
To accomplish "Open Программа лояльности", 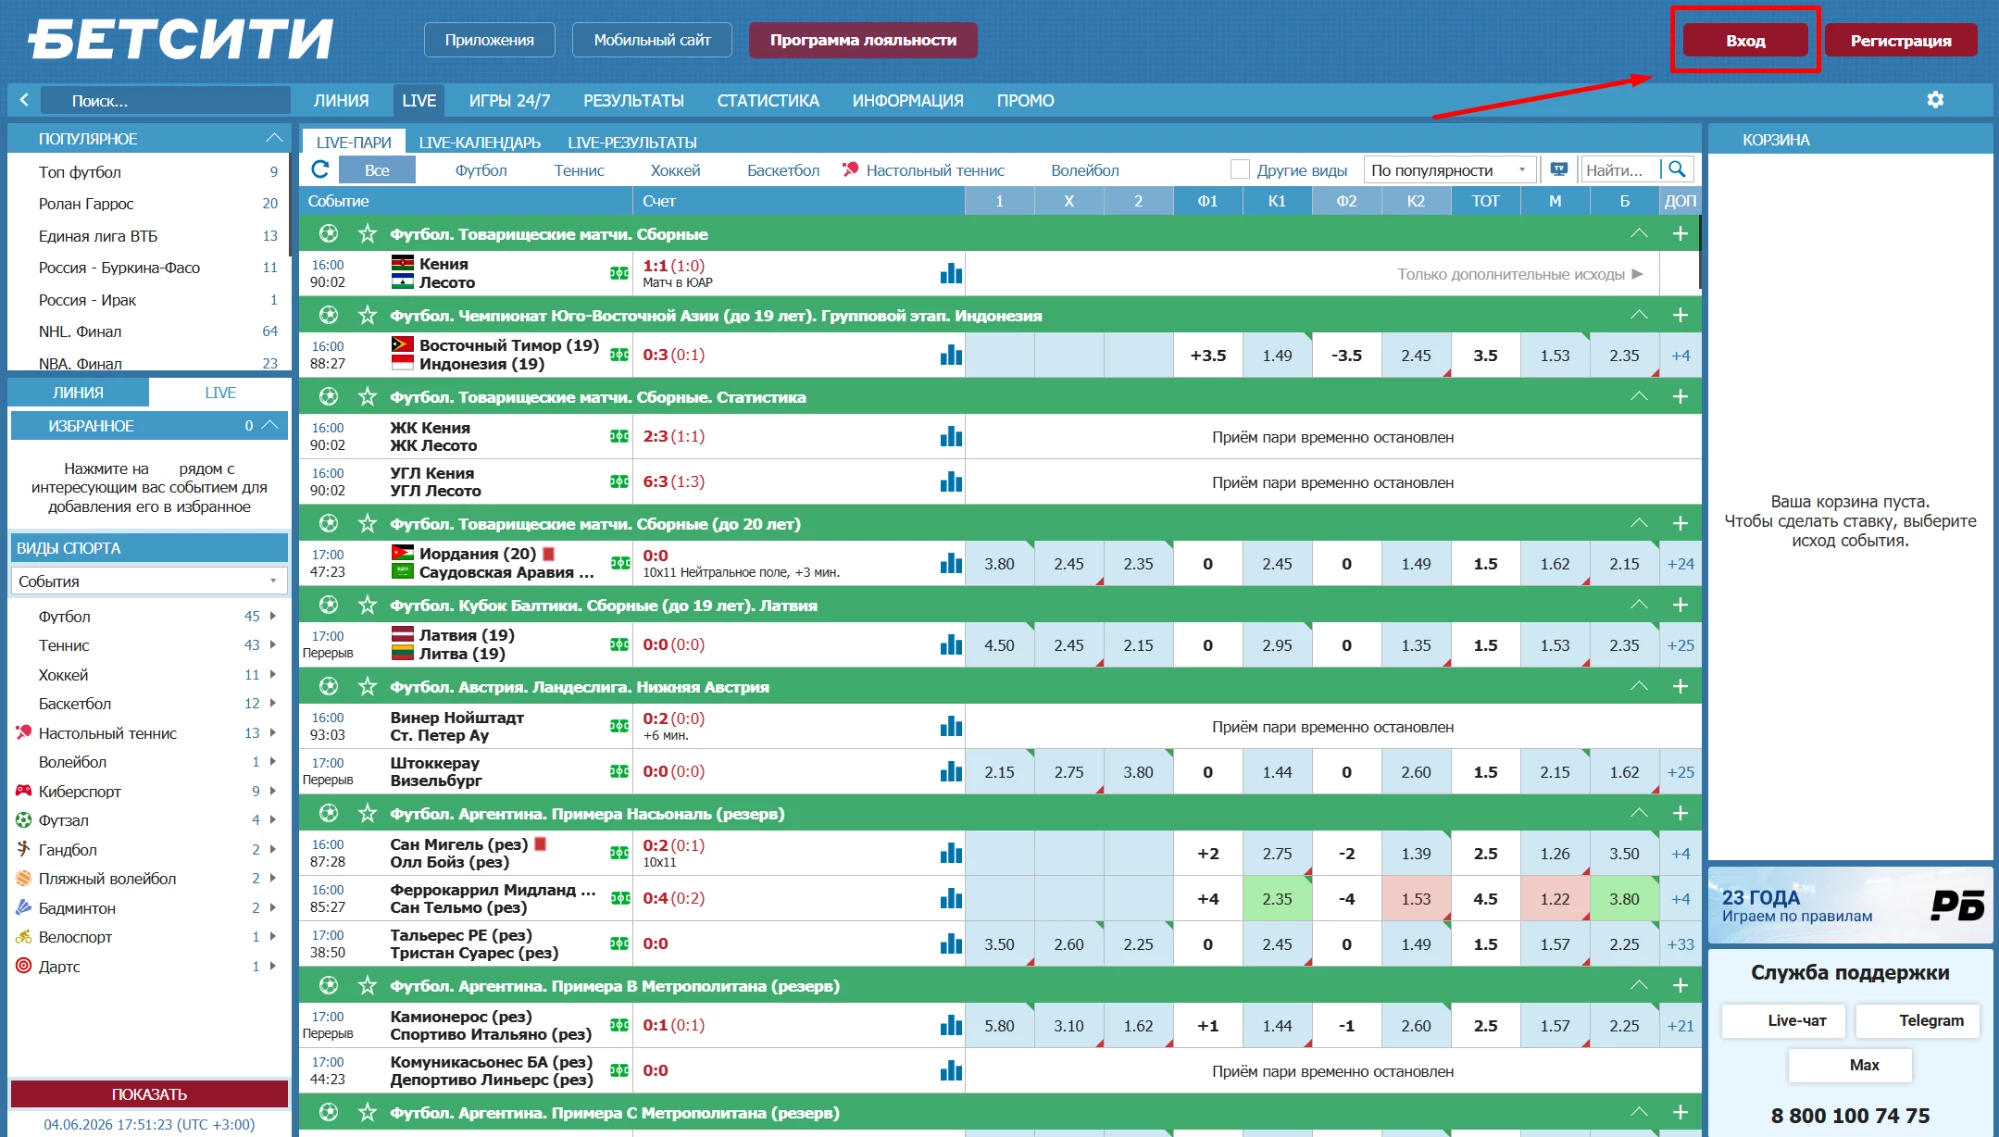I will pos(863,40).
